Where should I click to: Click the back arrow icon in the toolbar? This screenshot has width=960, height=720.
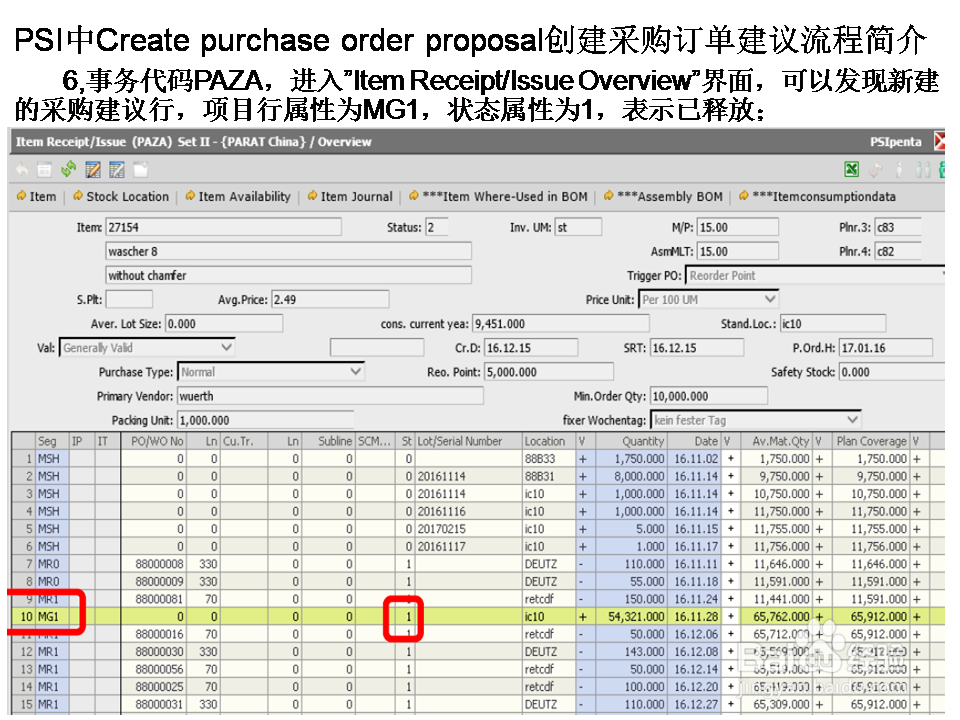[22, 169]
